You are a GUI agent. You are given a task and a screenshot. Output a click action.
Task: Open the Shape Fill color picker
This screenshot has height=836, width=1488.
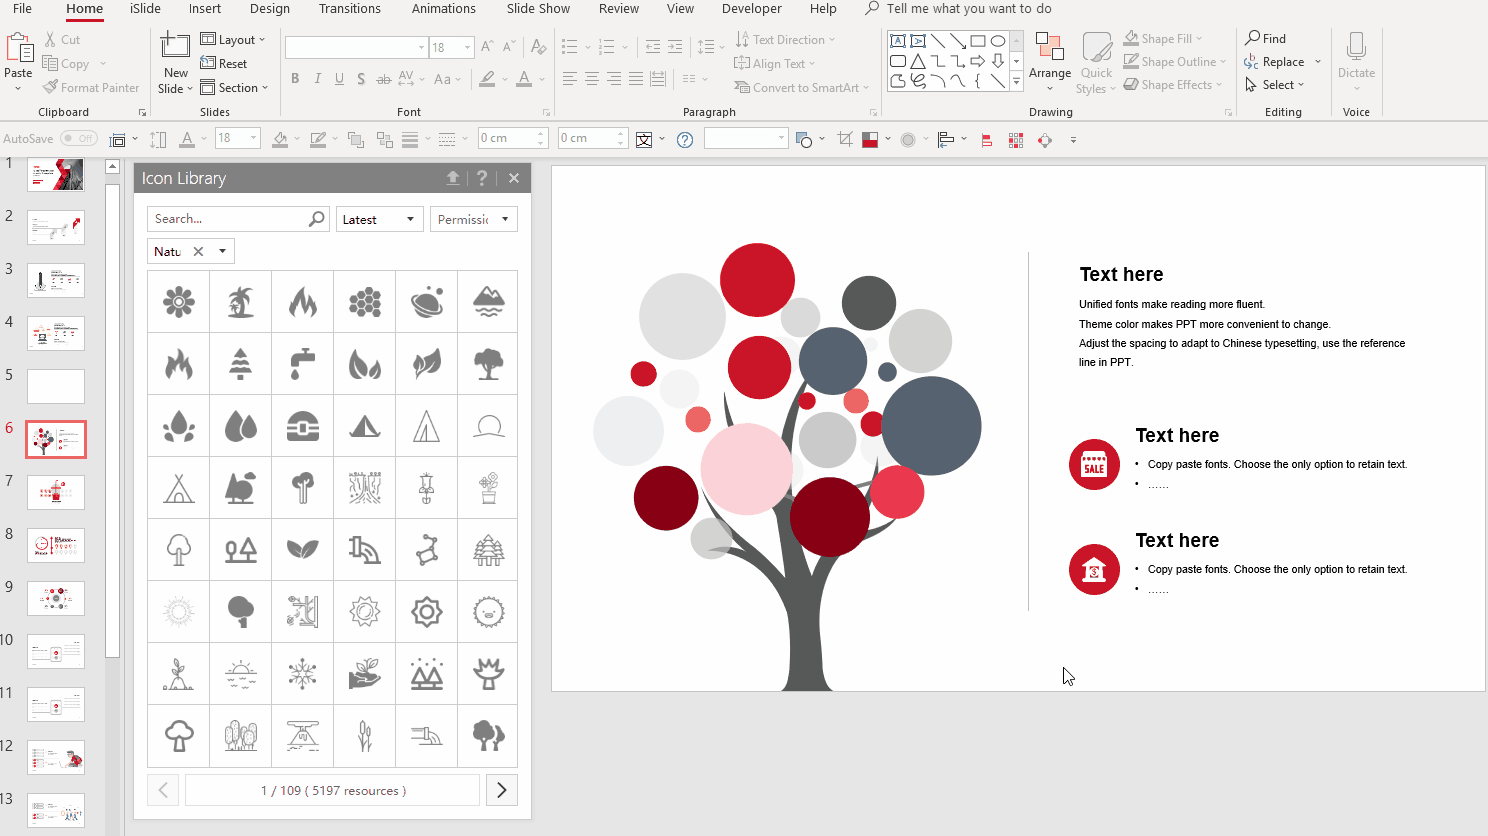point(1162,38)
